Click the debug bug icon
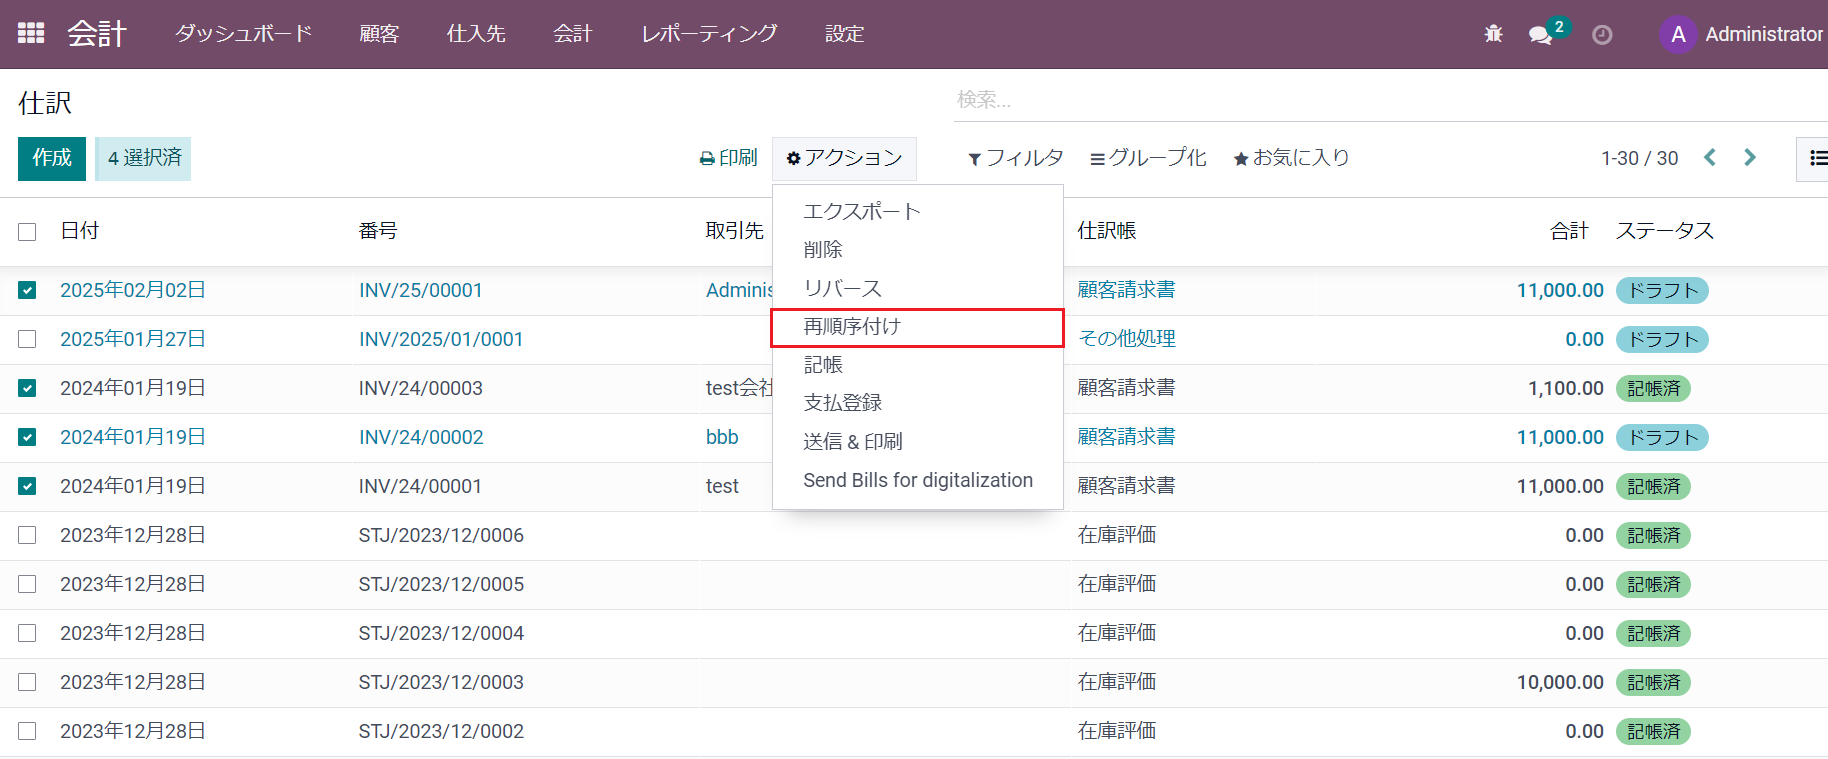 1493,34
